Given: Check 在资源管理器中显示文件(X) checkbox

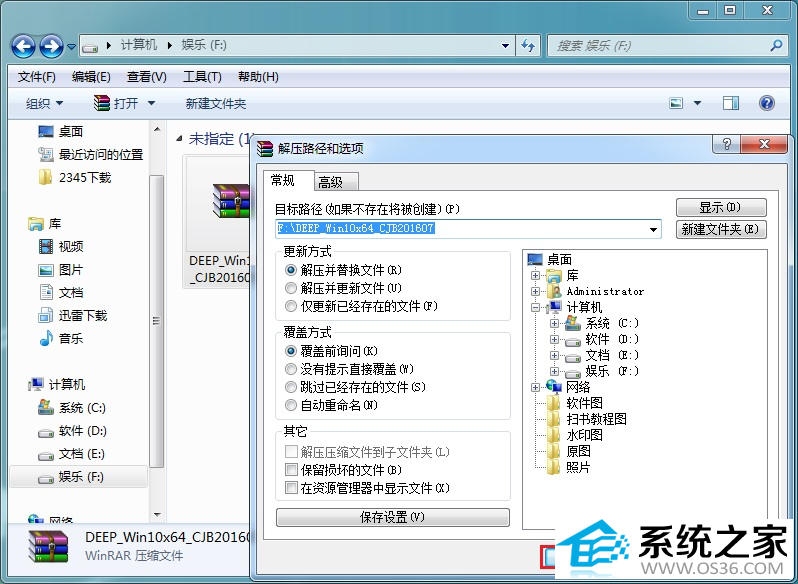Looking at the screenshot, I should (x=291, y=488).
